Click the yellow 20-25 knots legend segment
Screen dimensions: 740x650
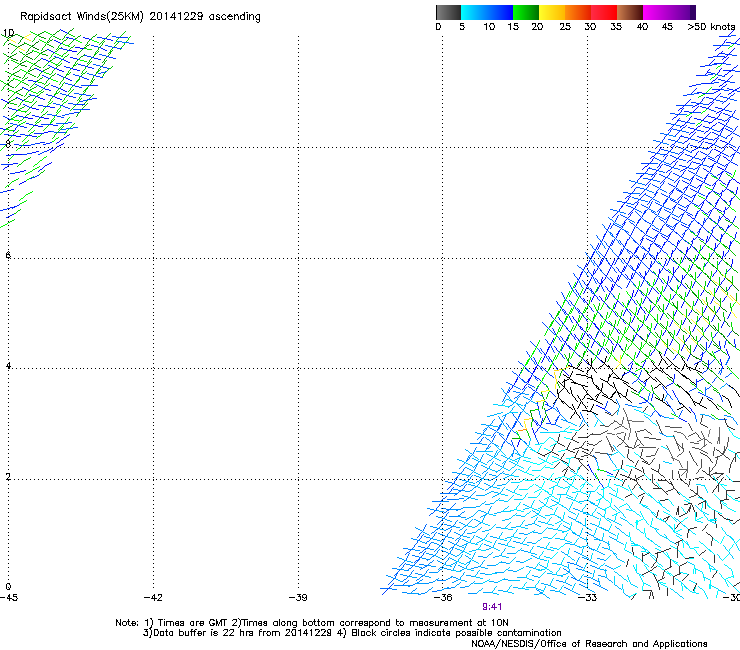click(x=552, y=12)
